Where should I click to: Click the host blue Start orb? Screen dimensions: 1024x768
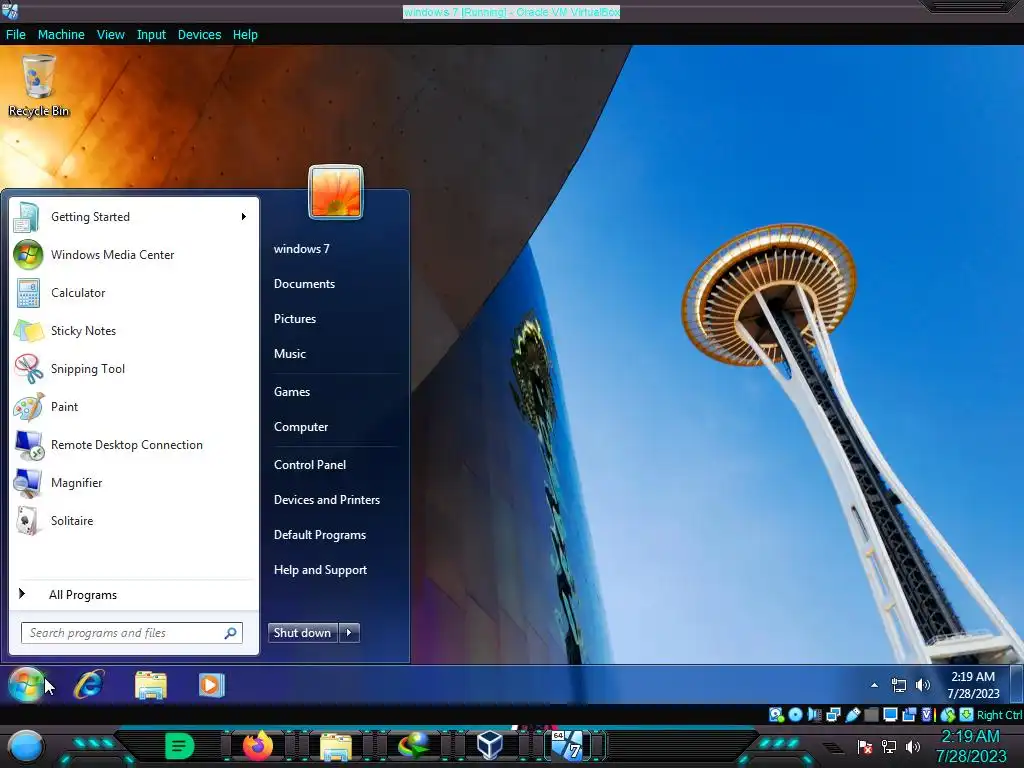[x=25, y=747]
